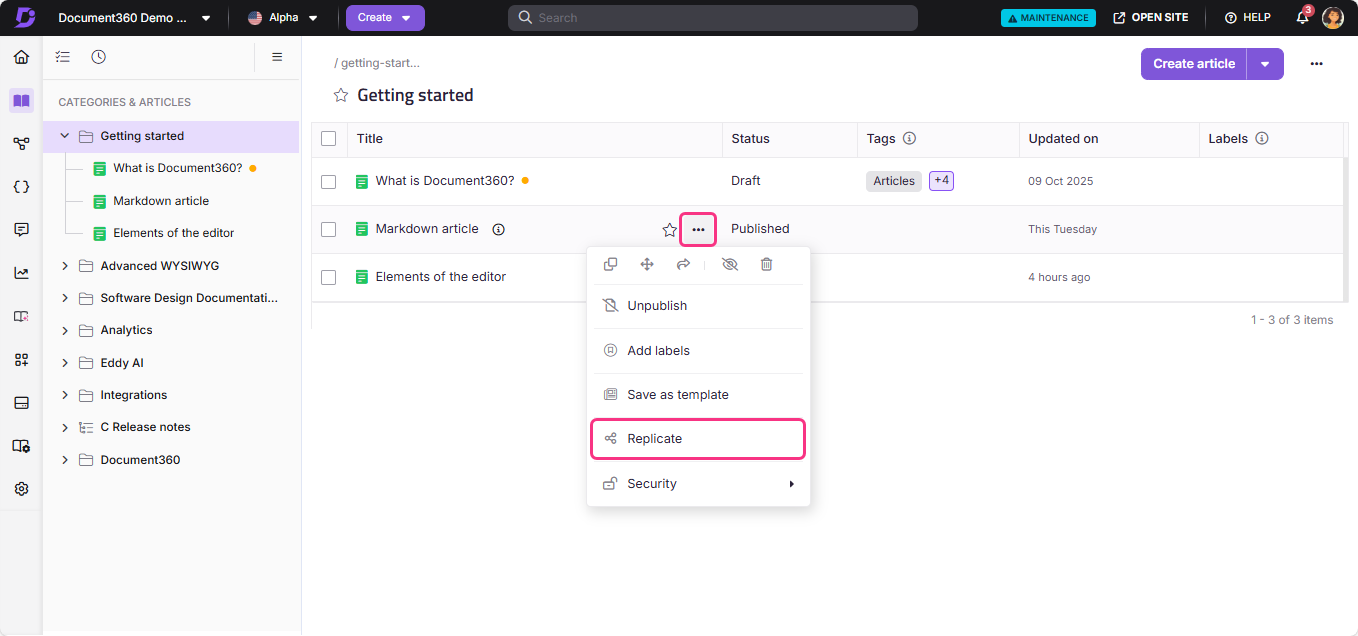
Task: Click the delete trash icon in context menu
Action: [x=766, y=265]
